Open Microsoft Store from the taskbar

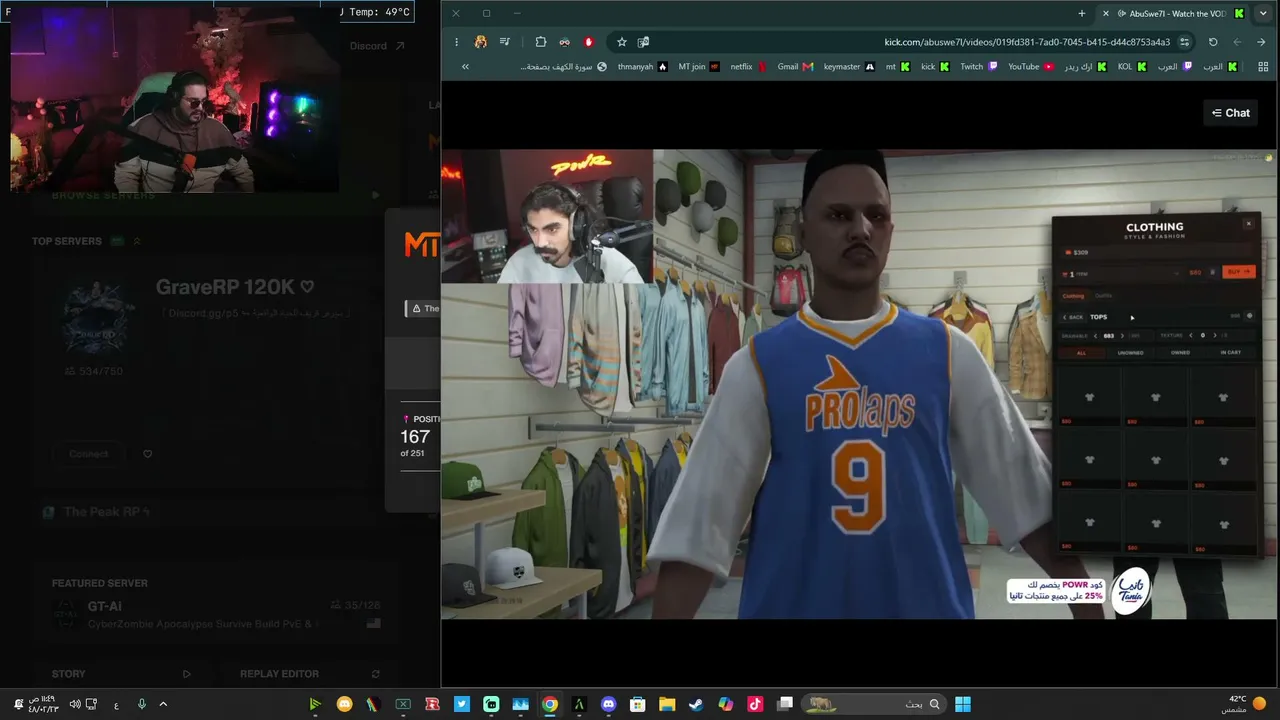pos(638,704)
